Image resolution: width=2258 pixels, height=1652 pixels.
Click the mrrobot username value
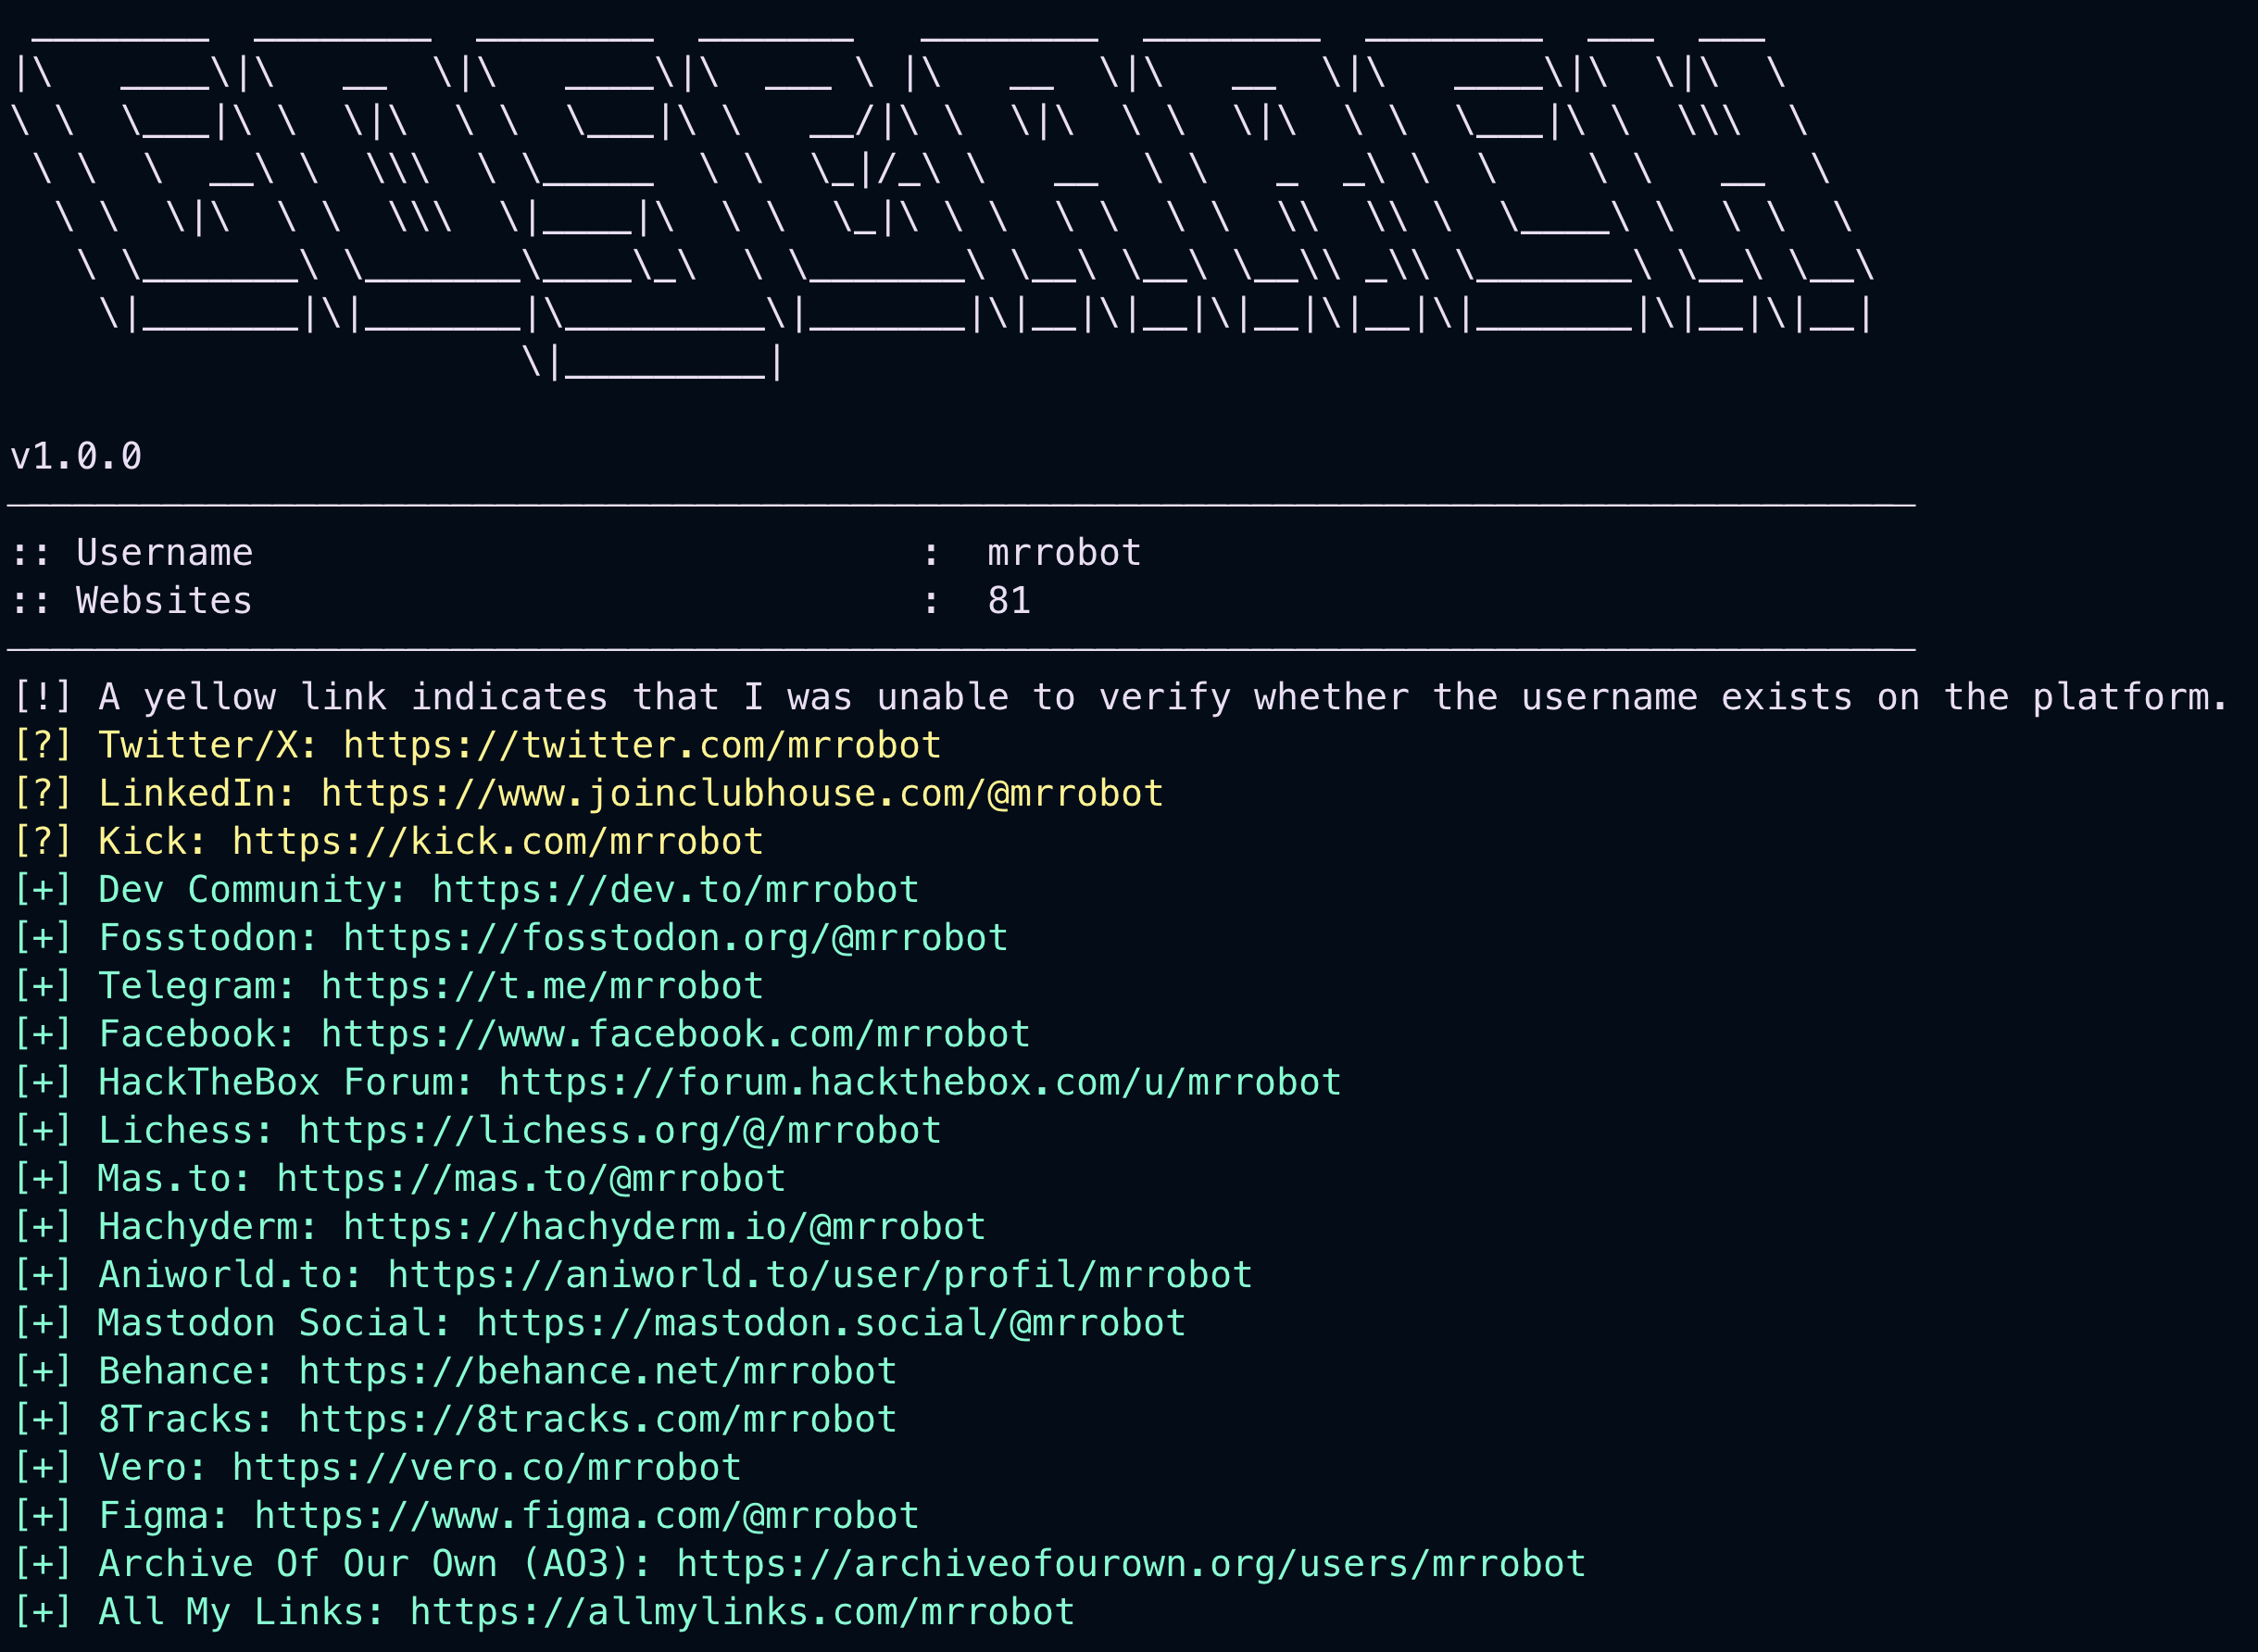click(x=1063, y=552)
